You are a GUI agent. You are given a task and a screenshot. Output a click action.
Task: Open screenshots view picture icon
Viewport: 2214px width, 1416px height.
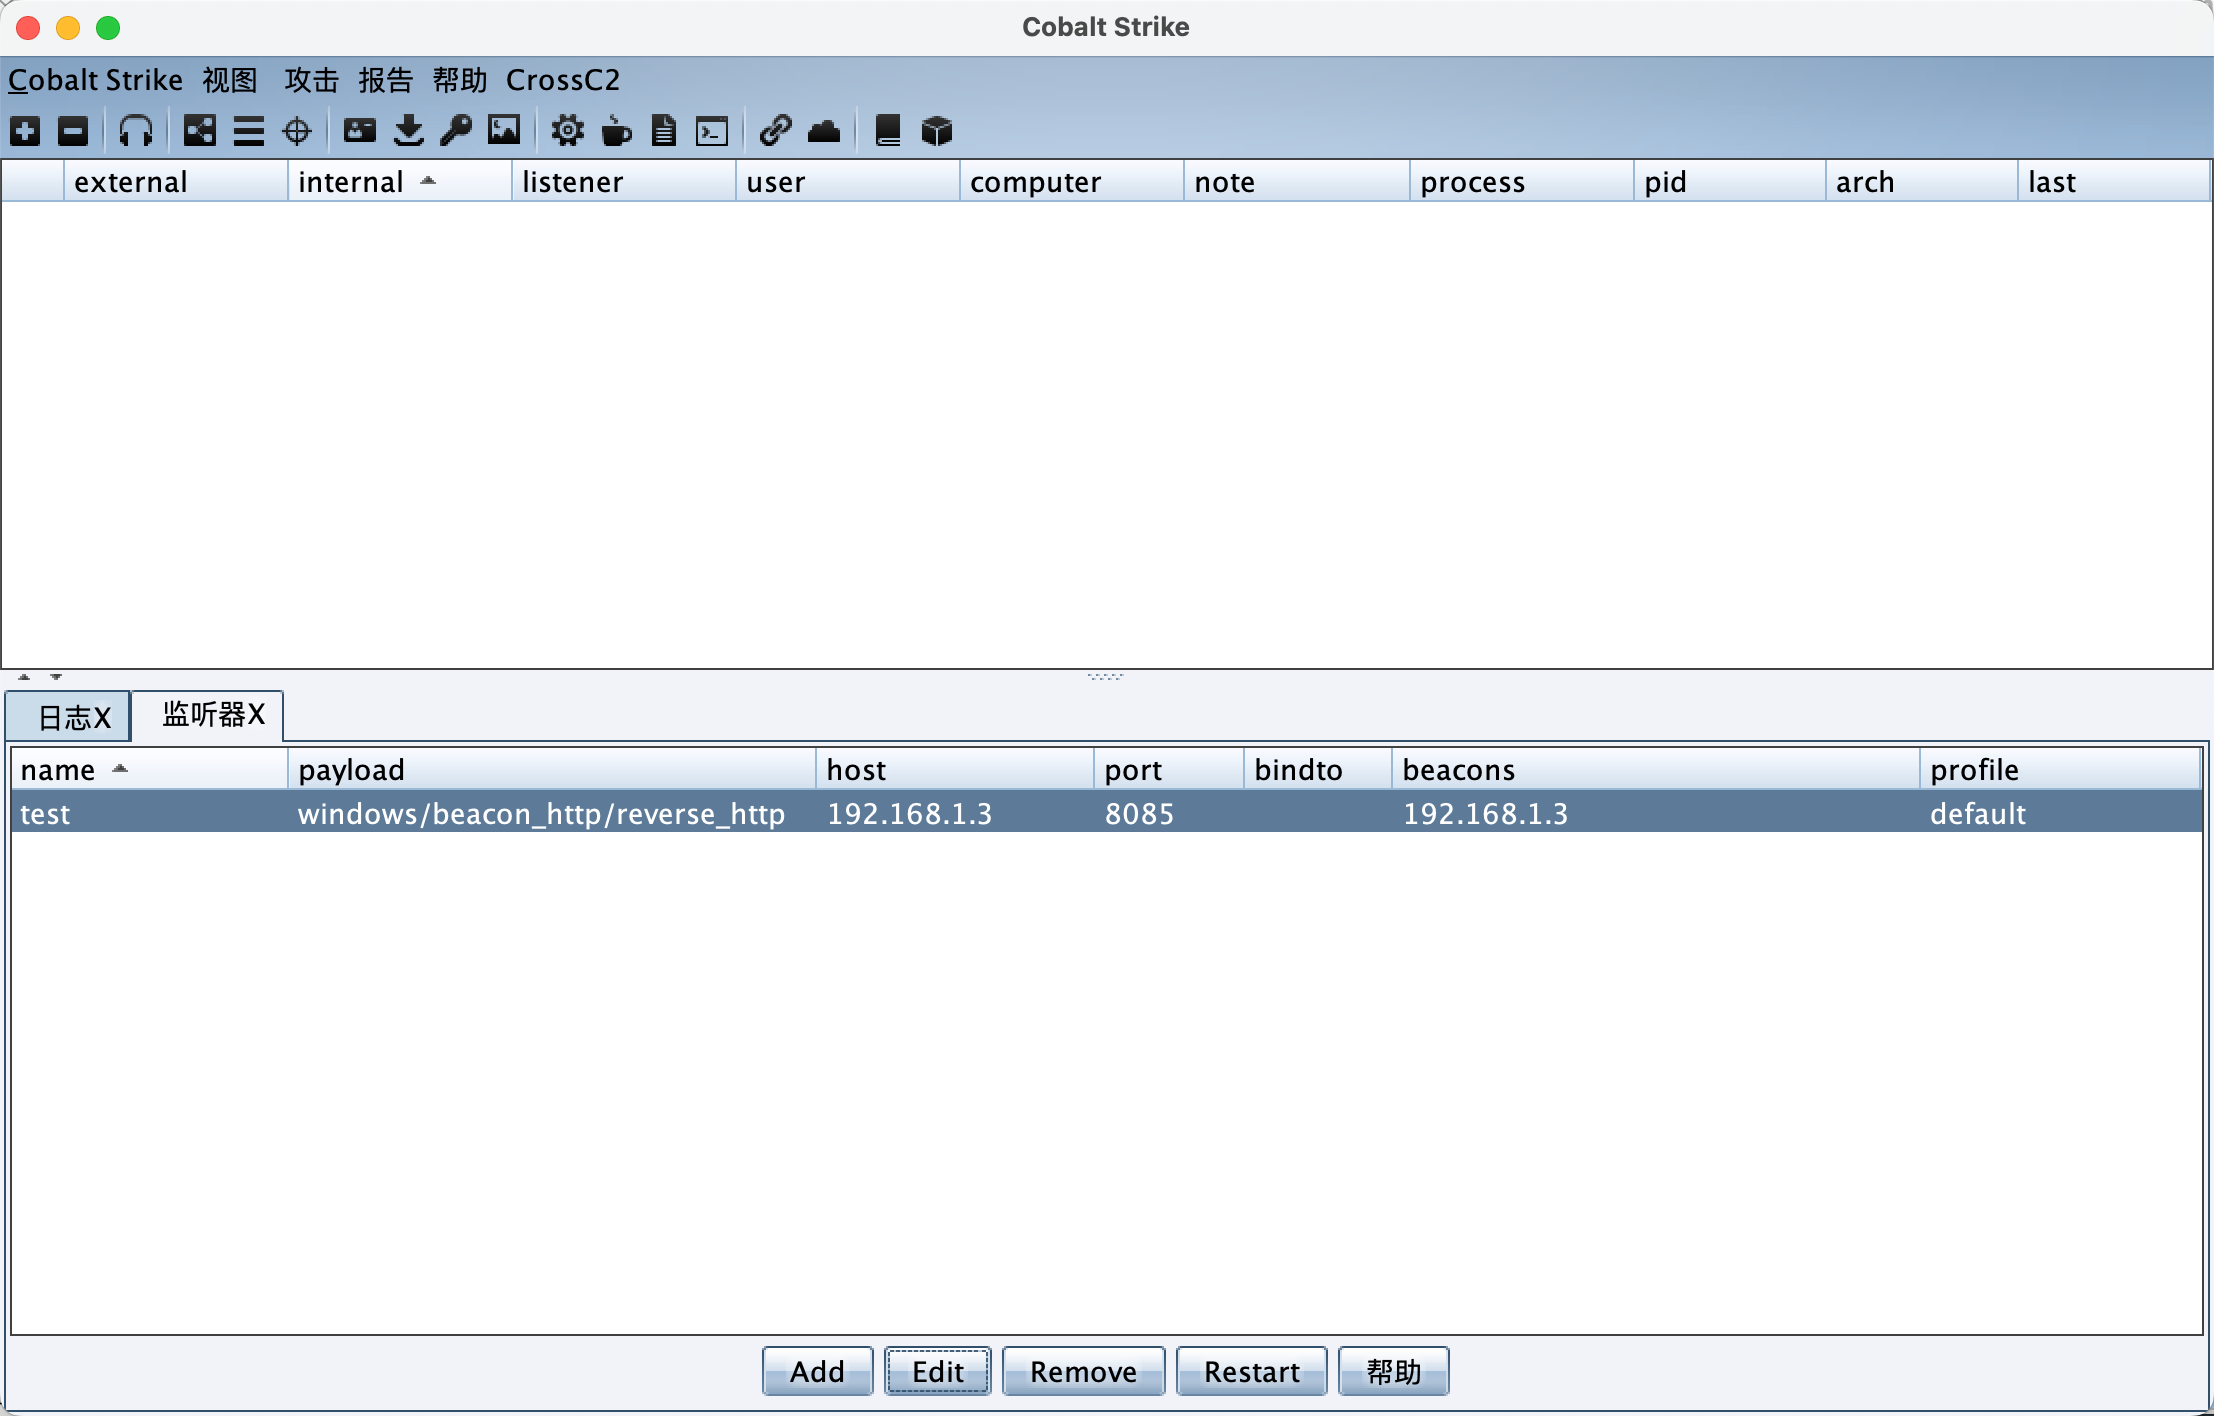click(504, 131)
